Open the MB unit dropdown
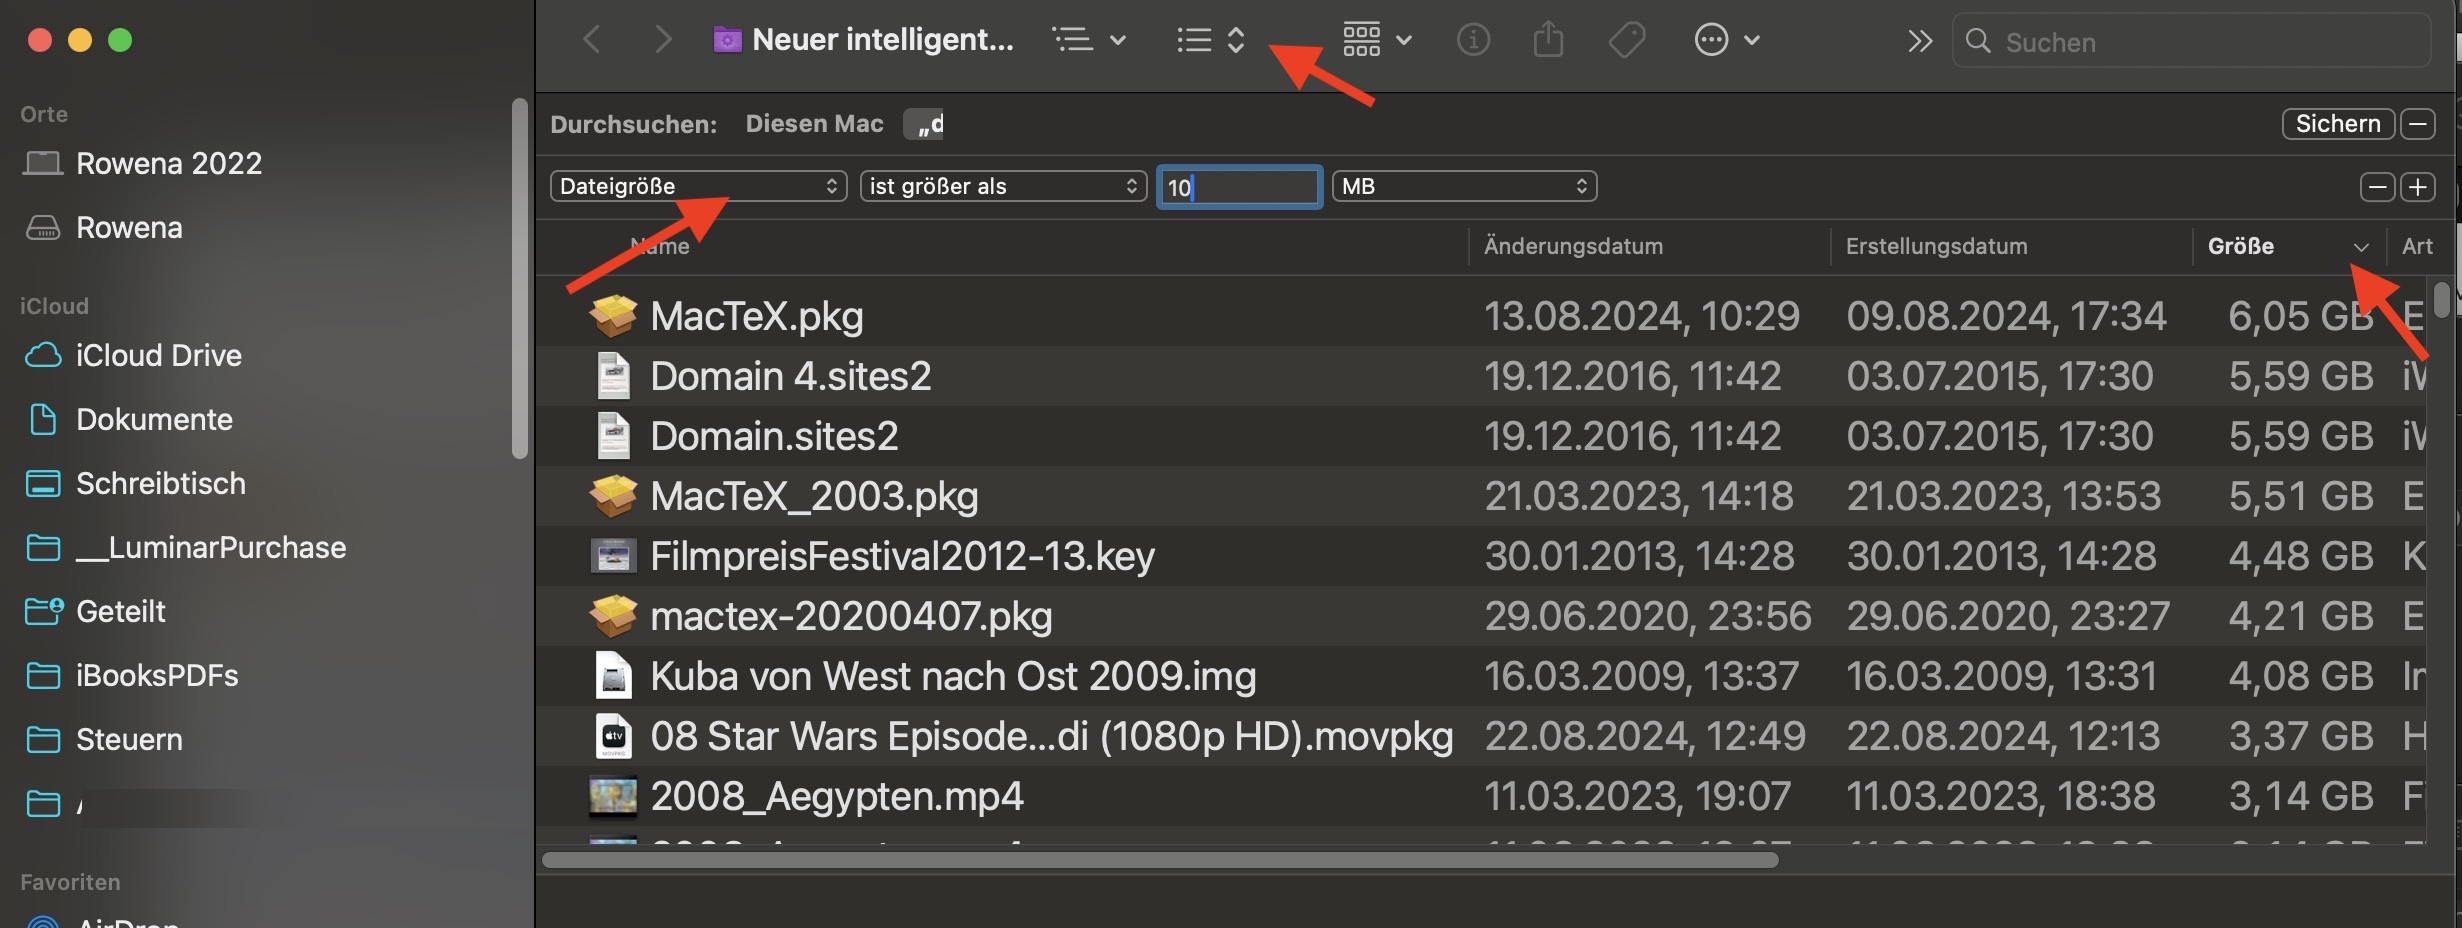 pos(1464,187)
